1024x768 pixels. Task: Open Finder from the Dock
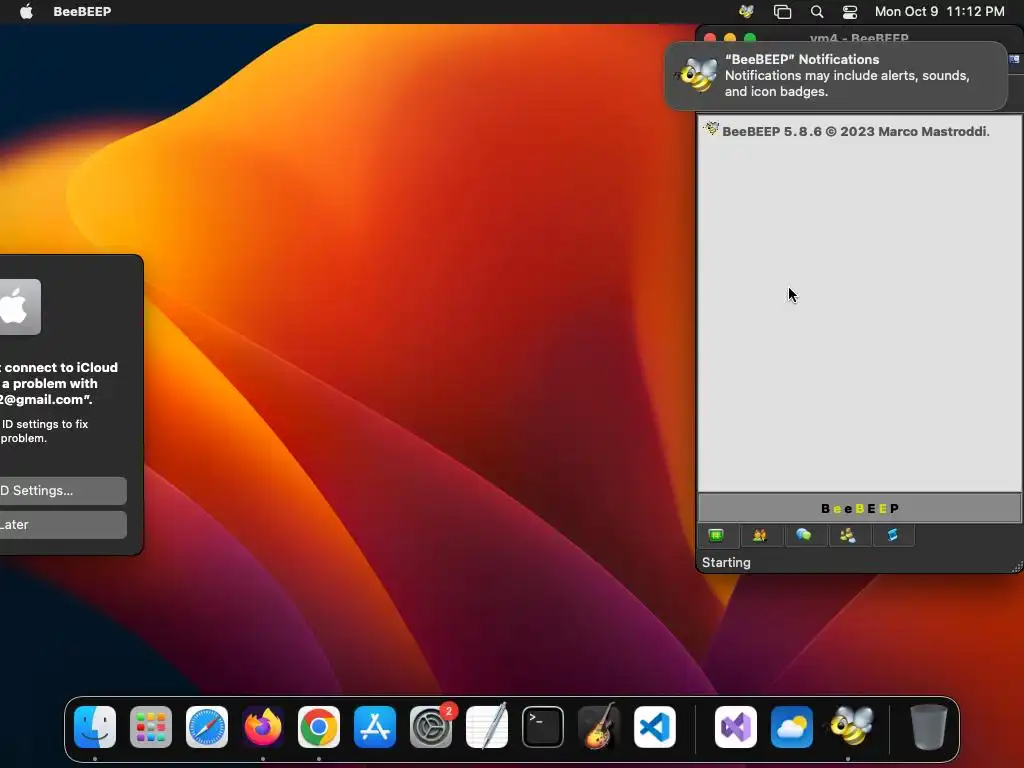95,727
